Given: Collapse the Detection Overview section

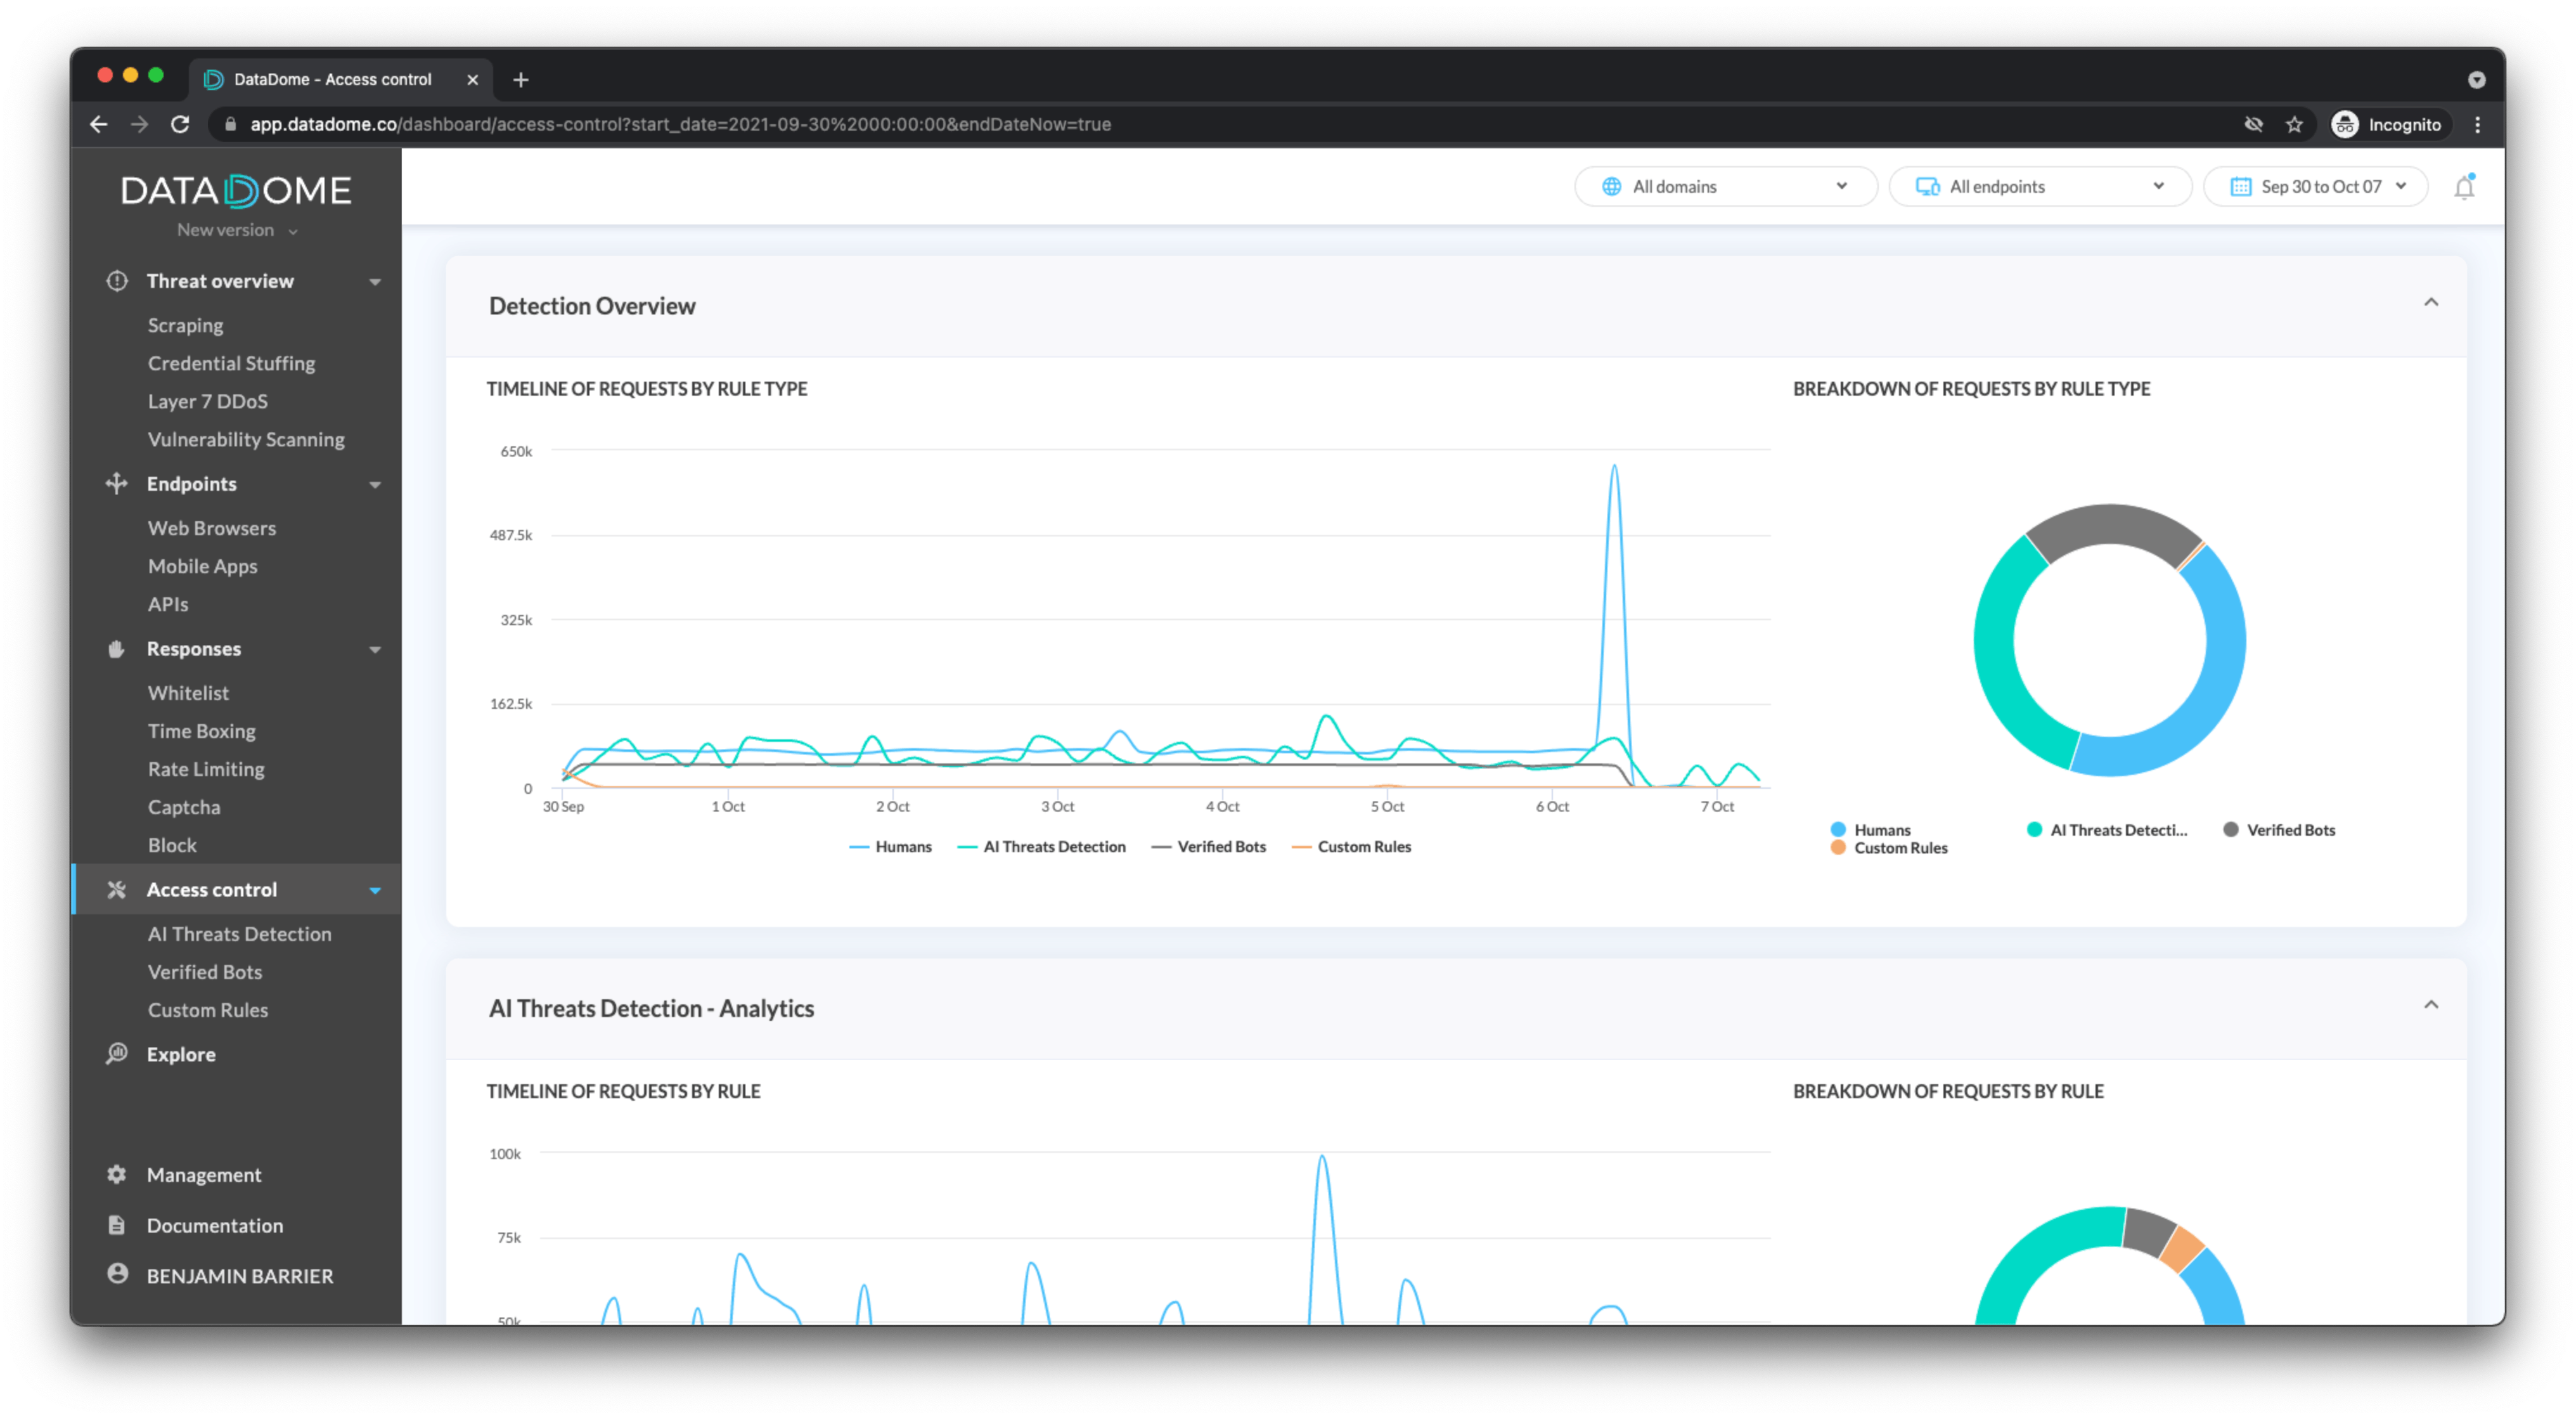Looking at the screenshot, I should tap(2431, 303).
